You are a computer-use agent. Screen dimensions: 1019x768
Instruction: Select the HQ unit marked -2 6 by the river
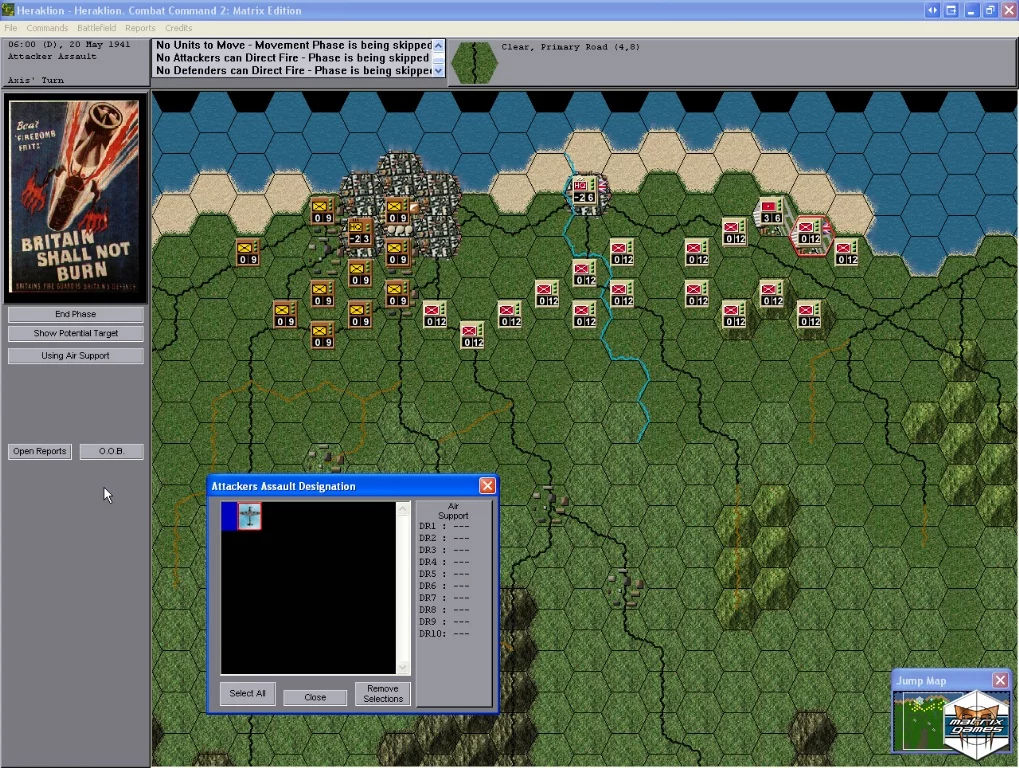584,191
